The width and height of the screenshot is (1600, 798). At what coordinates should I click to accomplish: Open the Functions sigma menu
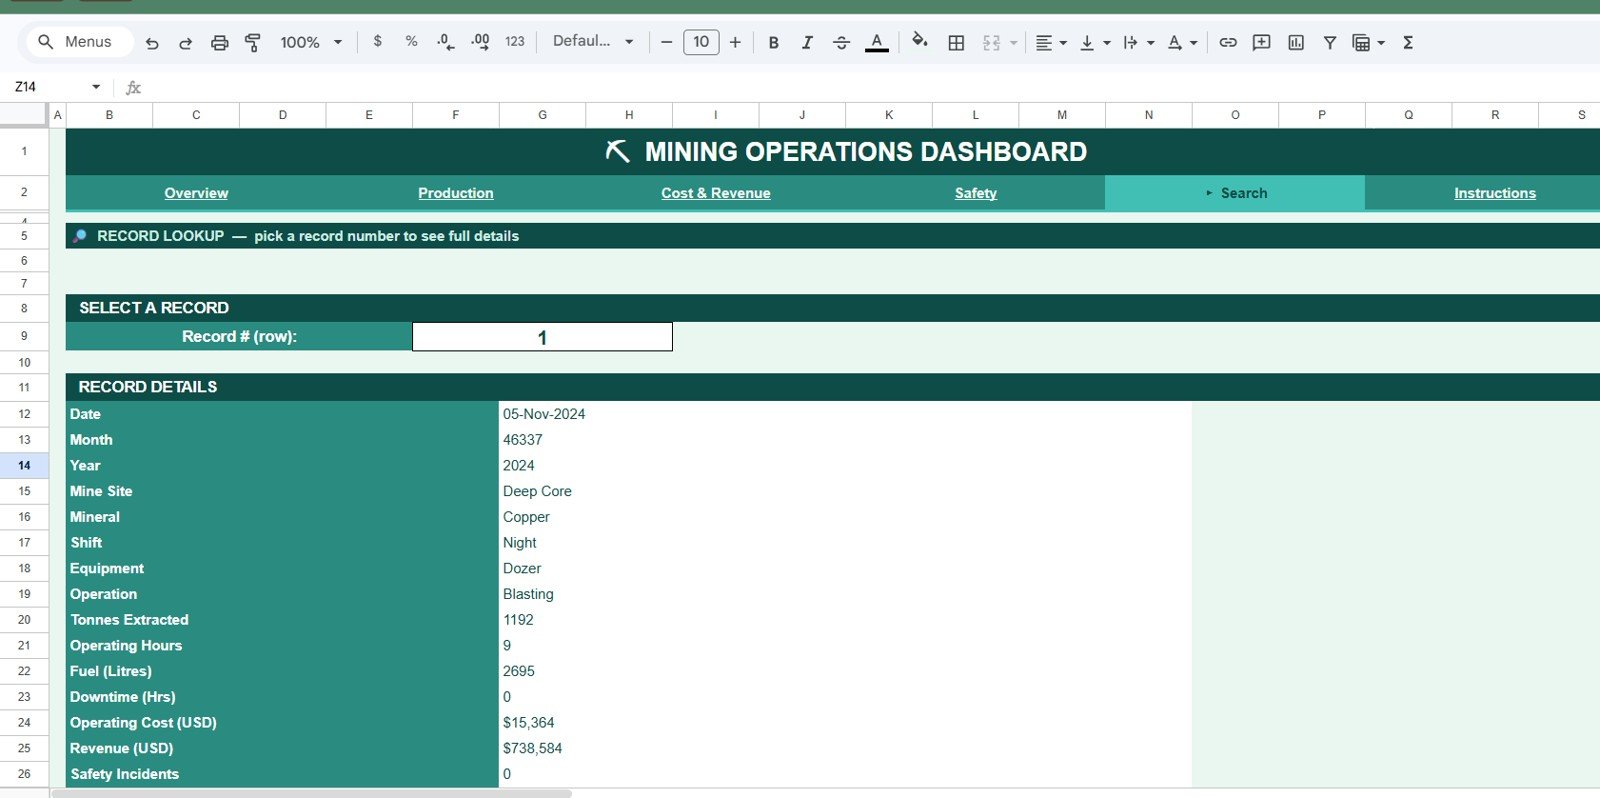click(1408, 42)
